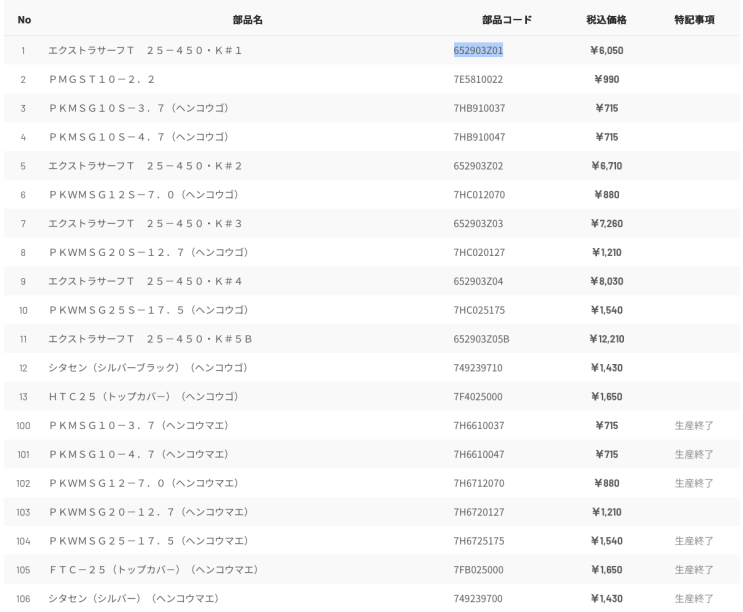Select HTC25 (トップカバー) (ヘンコウゴ) name
This screenshot has height=612, width=743.
tap(144, 396)
